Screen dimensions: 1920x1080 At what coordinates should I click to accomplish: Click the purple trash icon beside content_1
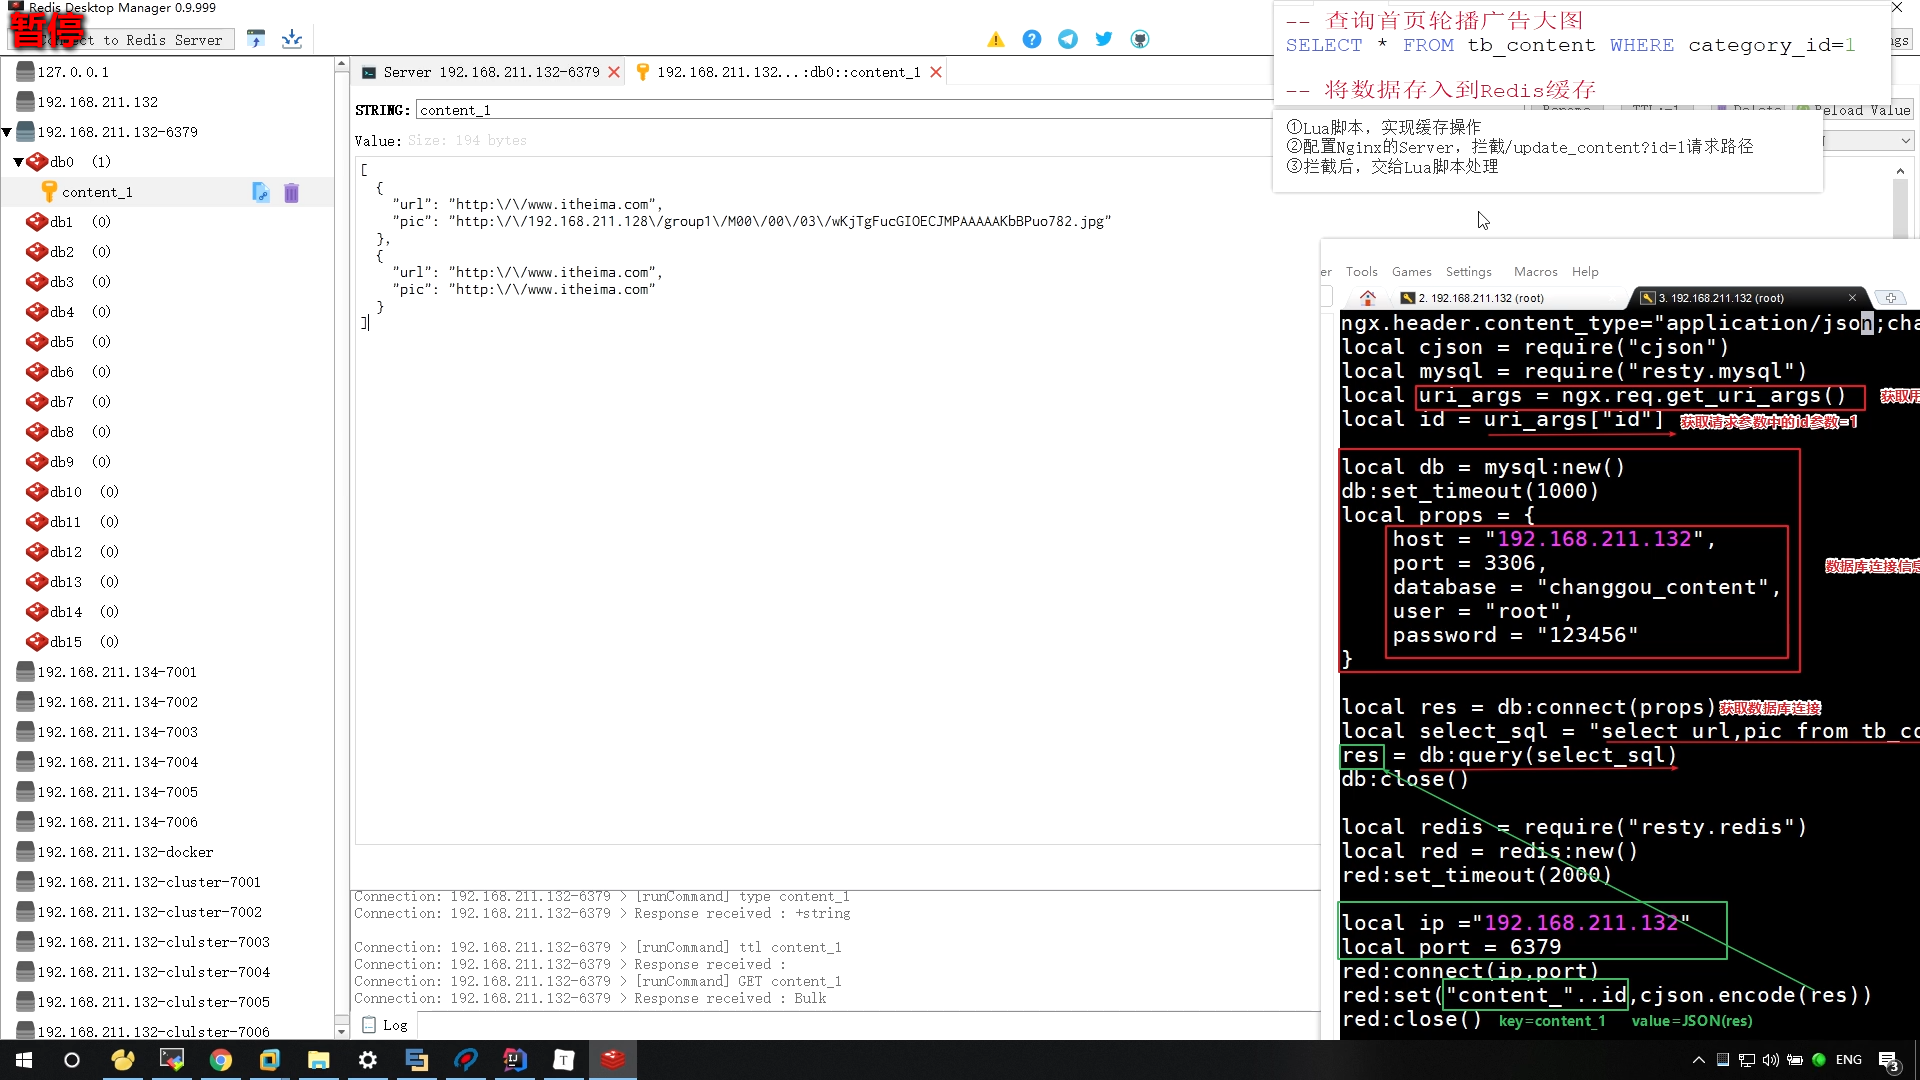pos(291,192)
